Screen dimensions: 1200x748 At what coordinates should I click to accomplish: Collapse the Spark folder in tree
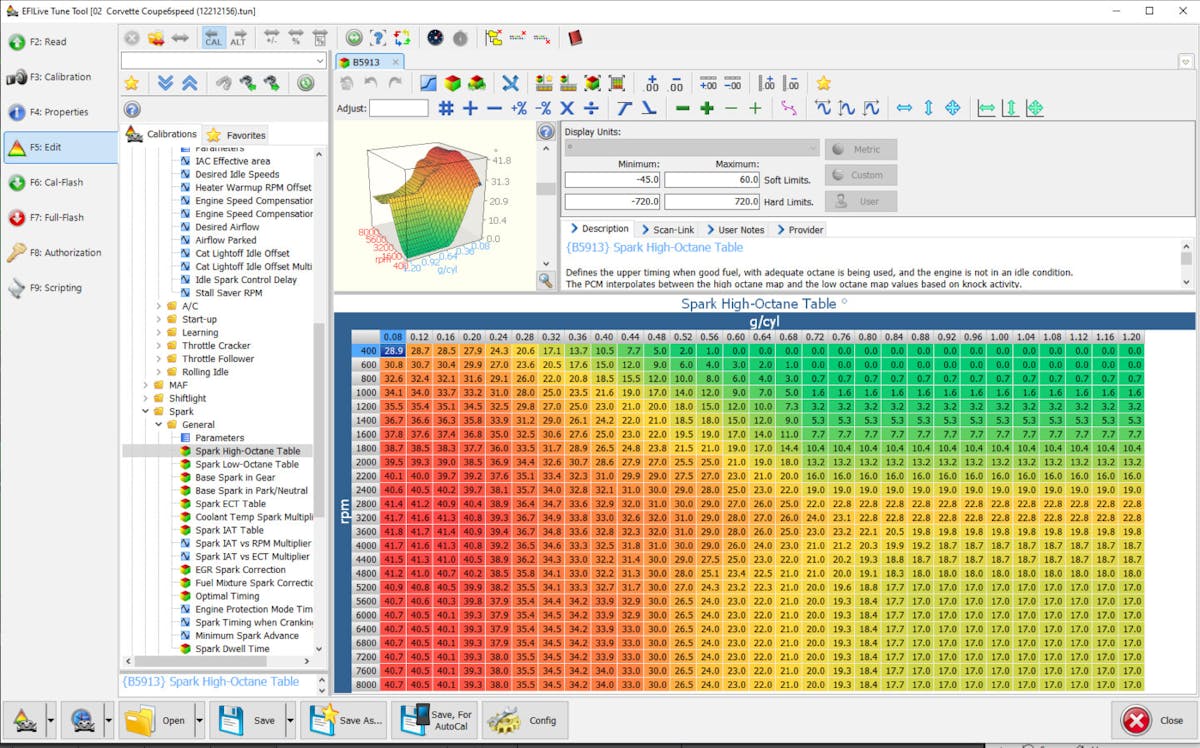[x=145, y=411]
